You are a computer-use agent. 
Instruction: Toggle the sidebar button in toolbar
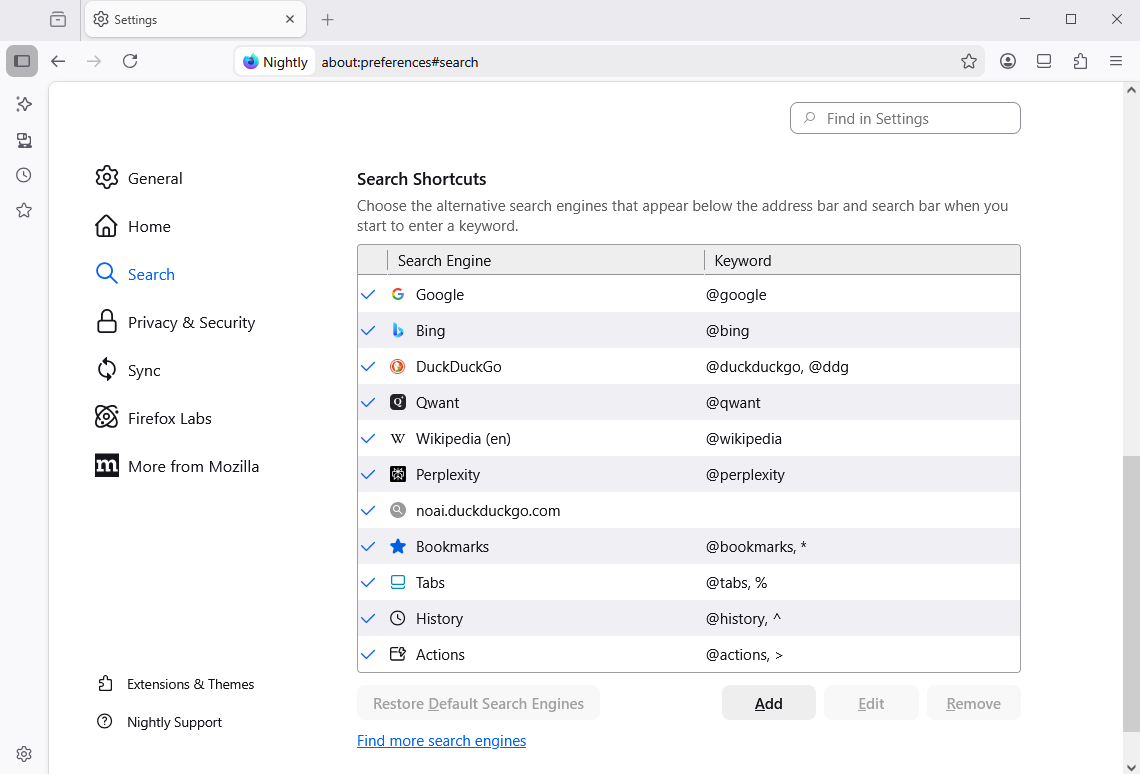(22, 61)
